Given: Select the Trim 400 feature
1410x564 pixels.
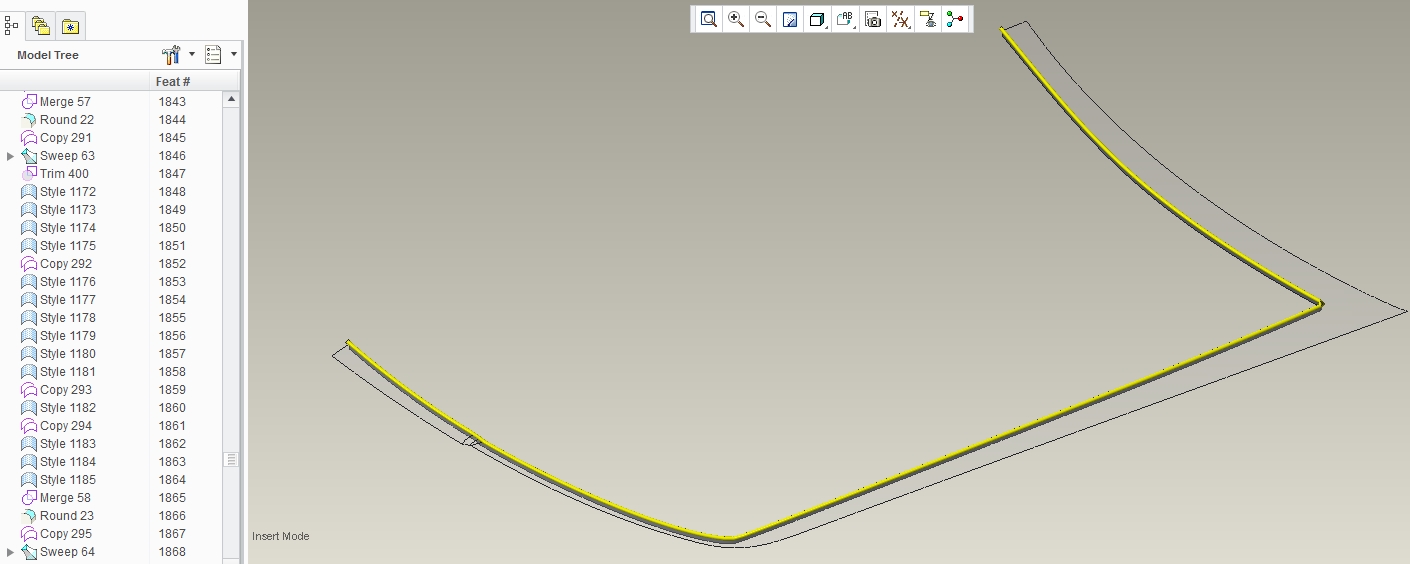Looking at the screenshot, I should [x=55, y=174].
